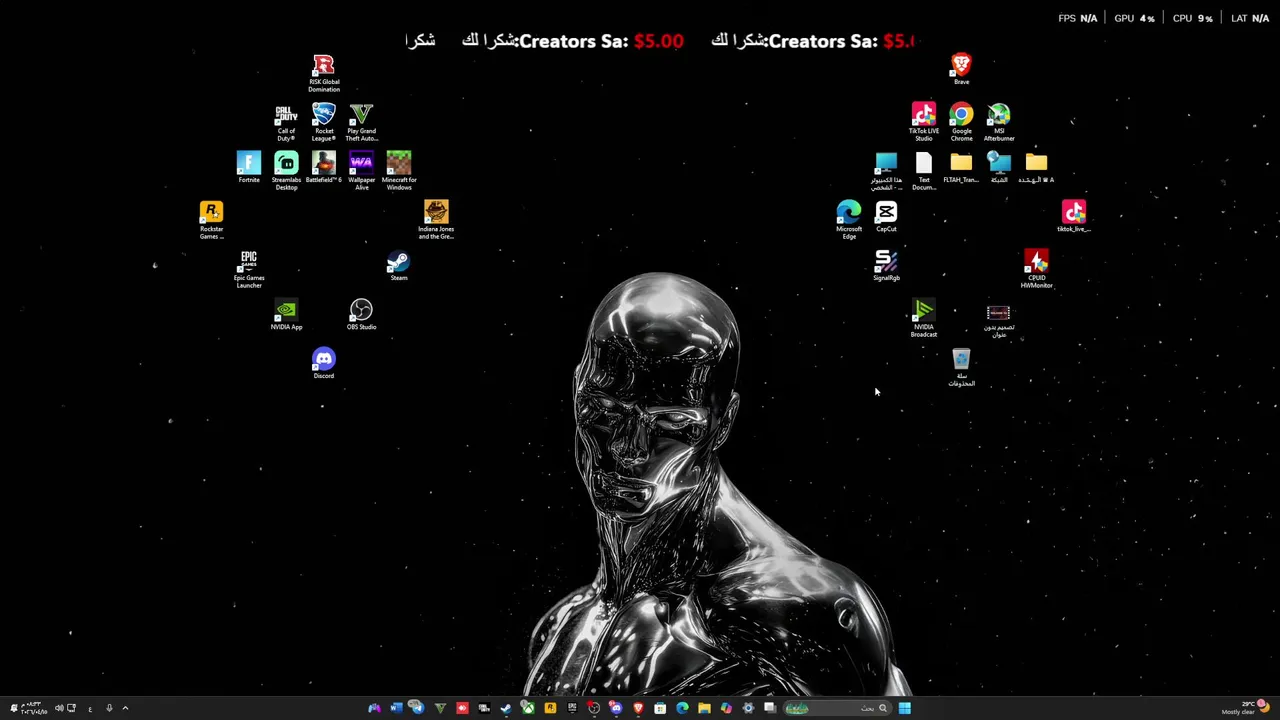1280x720 pixels.
Task: Open Rockstar Games desktop icon
Action: coord(211,221)
